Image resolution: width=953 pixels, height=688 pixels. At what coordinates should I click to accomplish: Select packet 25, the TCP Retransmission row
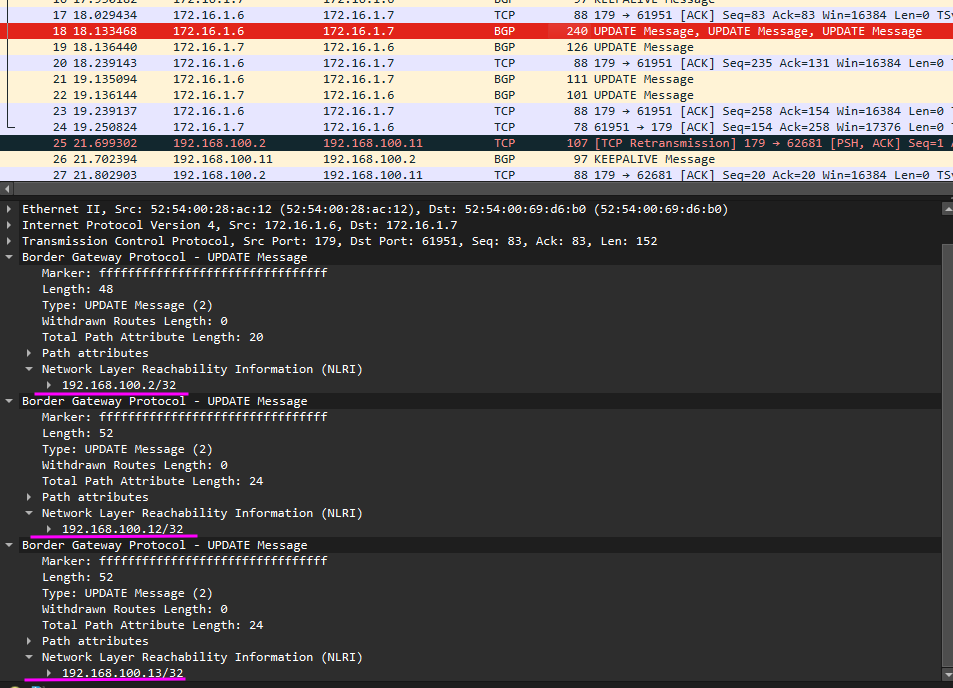(x=476, y=143)
